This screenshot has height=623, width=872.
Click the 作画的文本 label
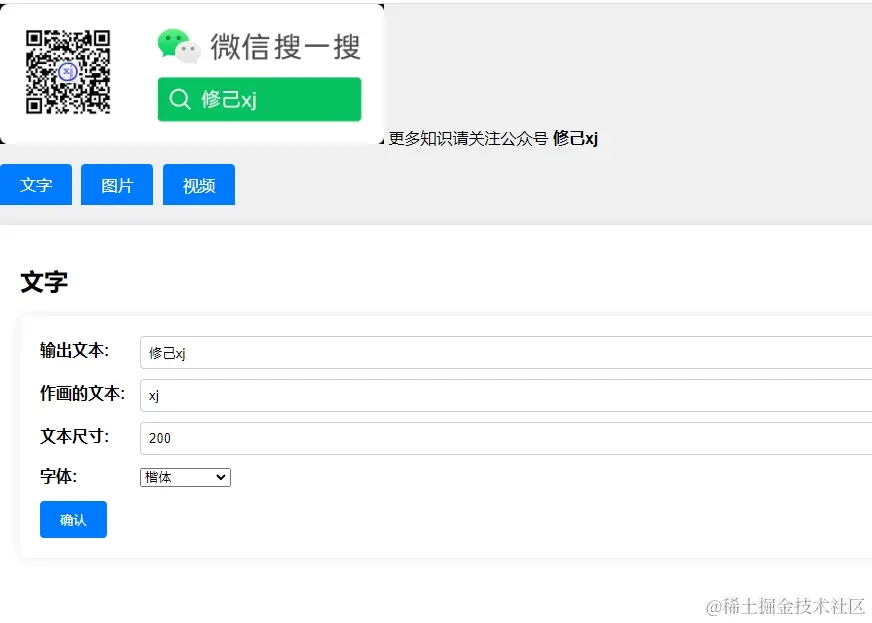(82, 393)
